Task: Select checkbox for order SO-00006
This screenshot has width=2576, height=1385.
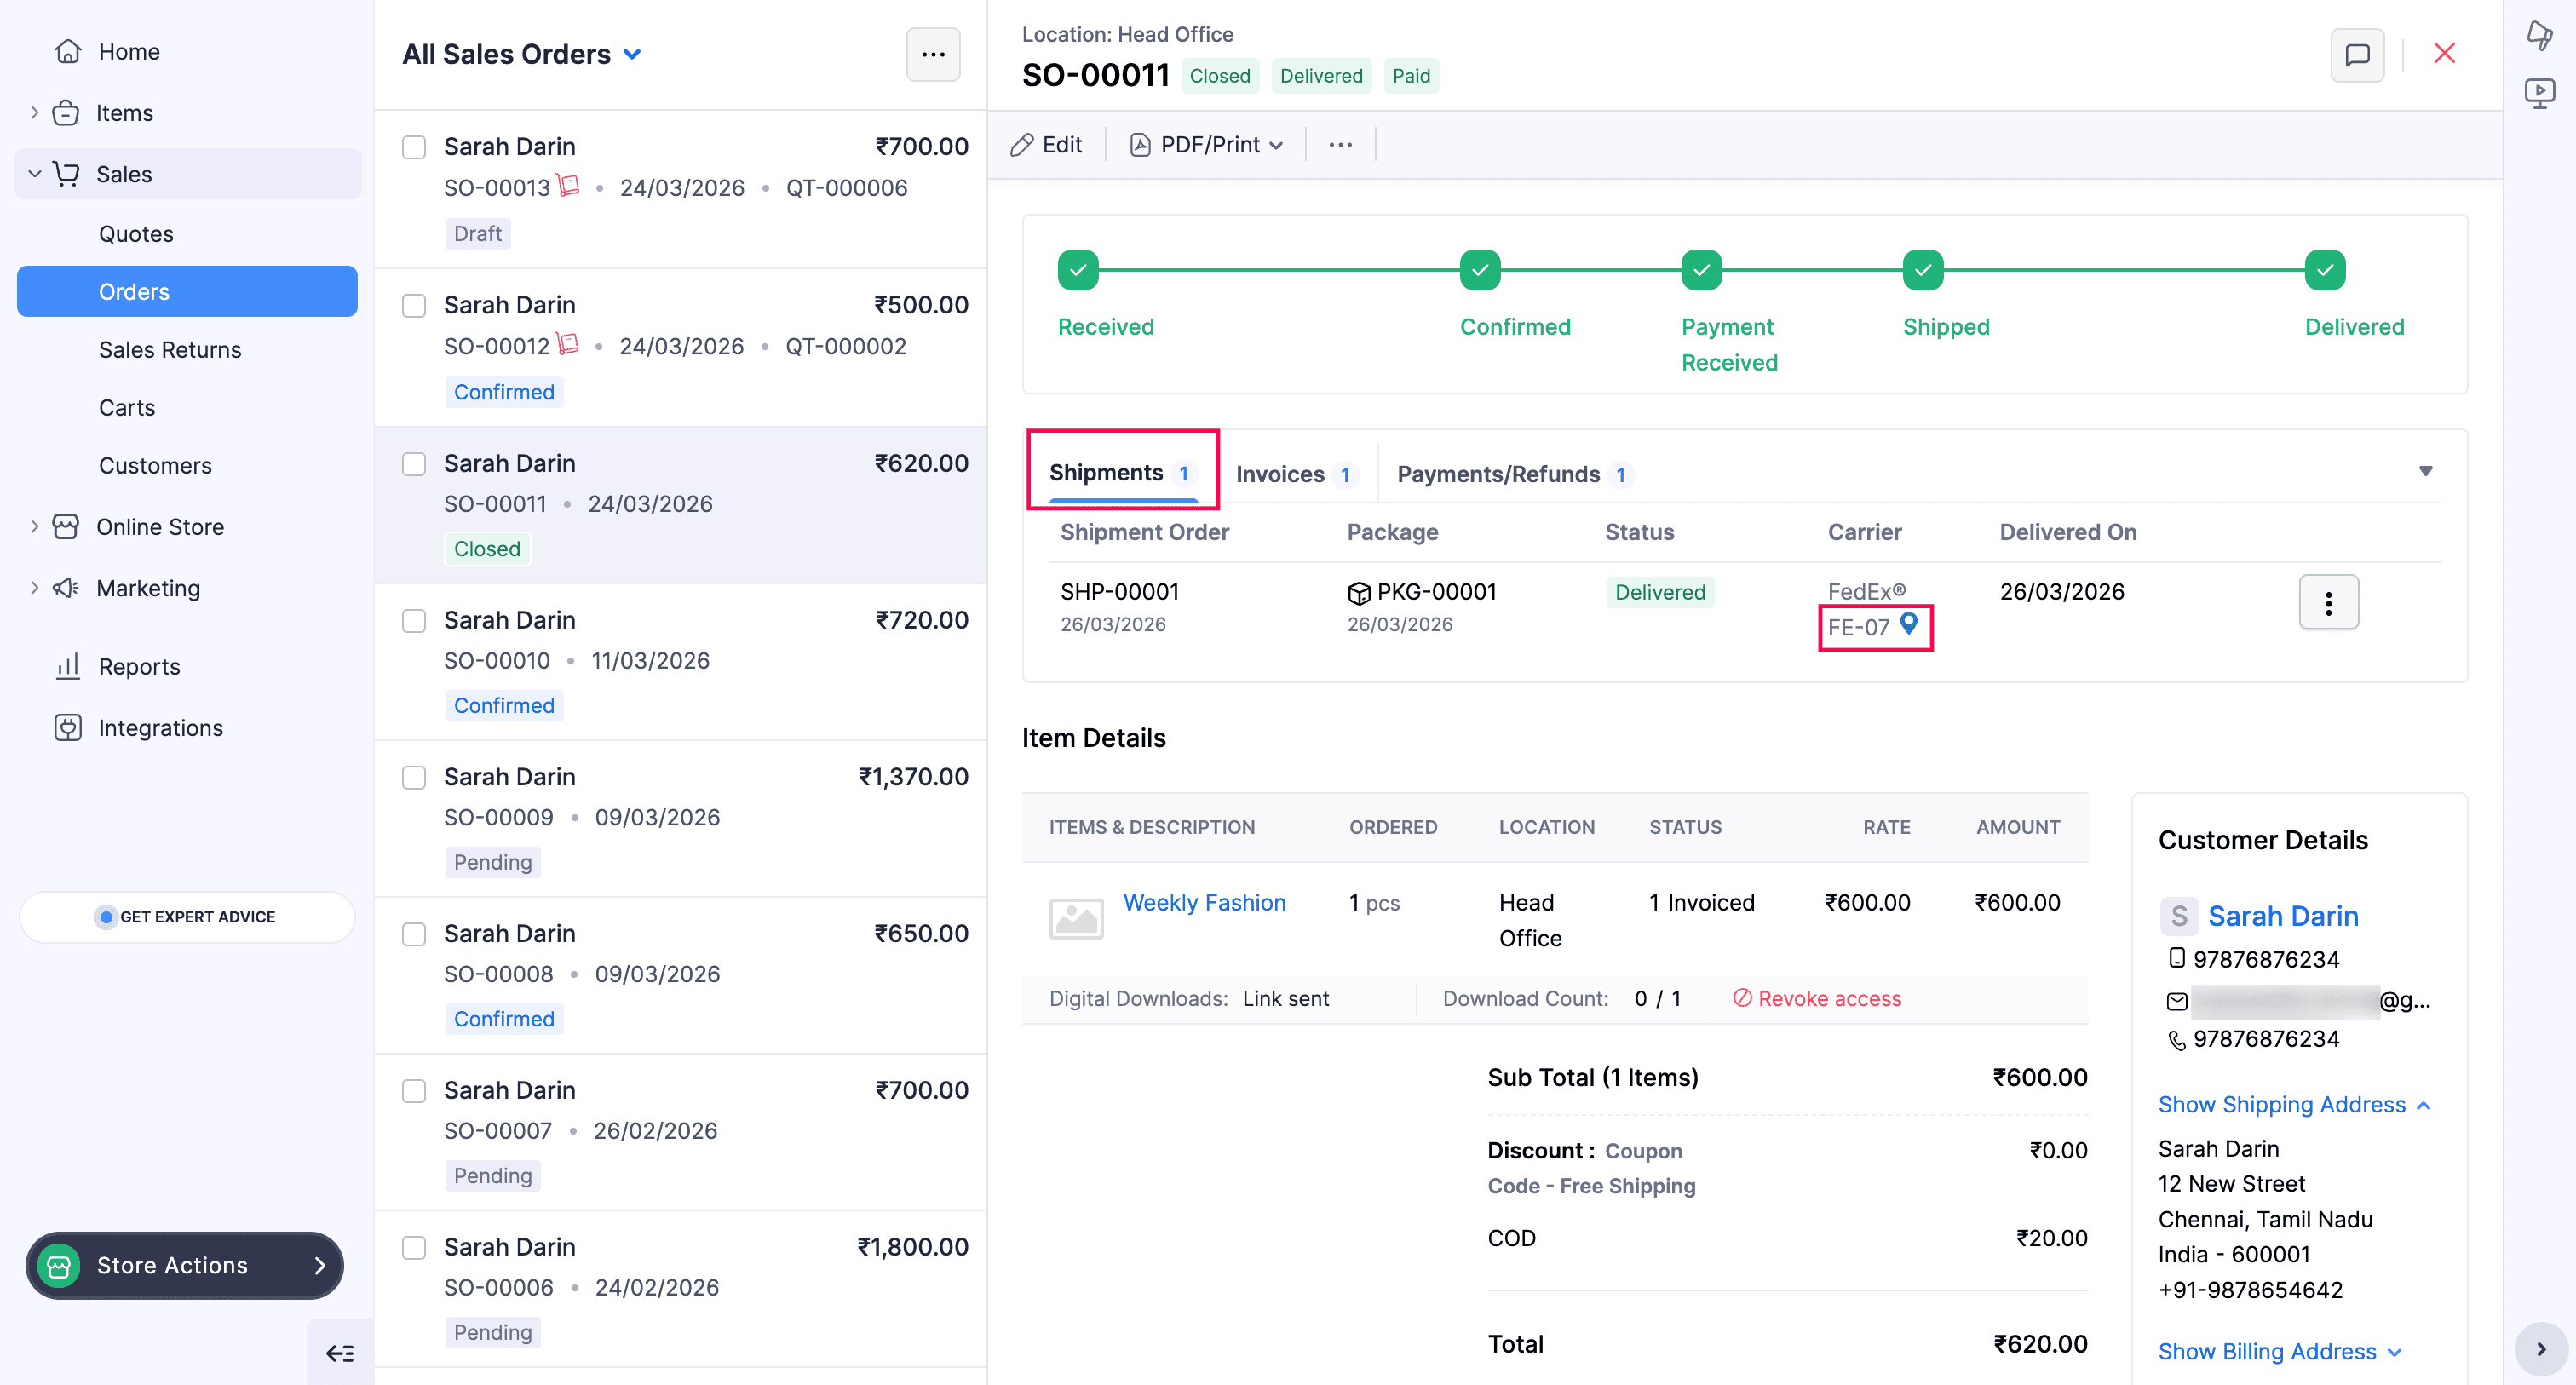Action: point(414,1248)
